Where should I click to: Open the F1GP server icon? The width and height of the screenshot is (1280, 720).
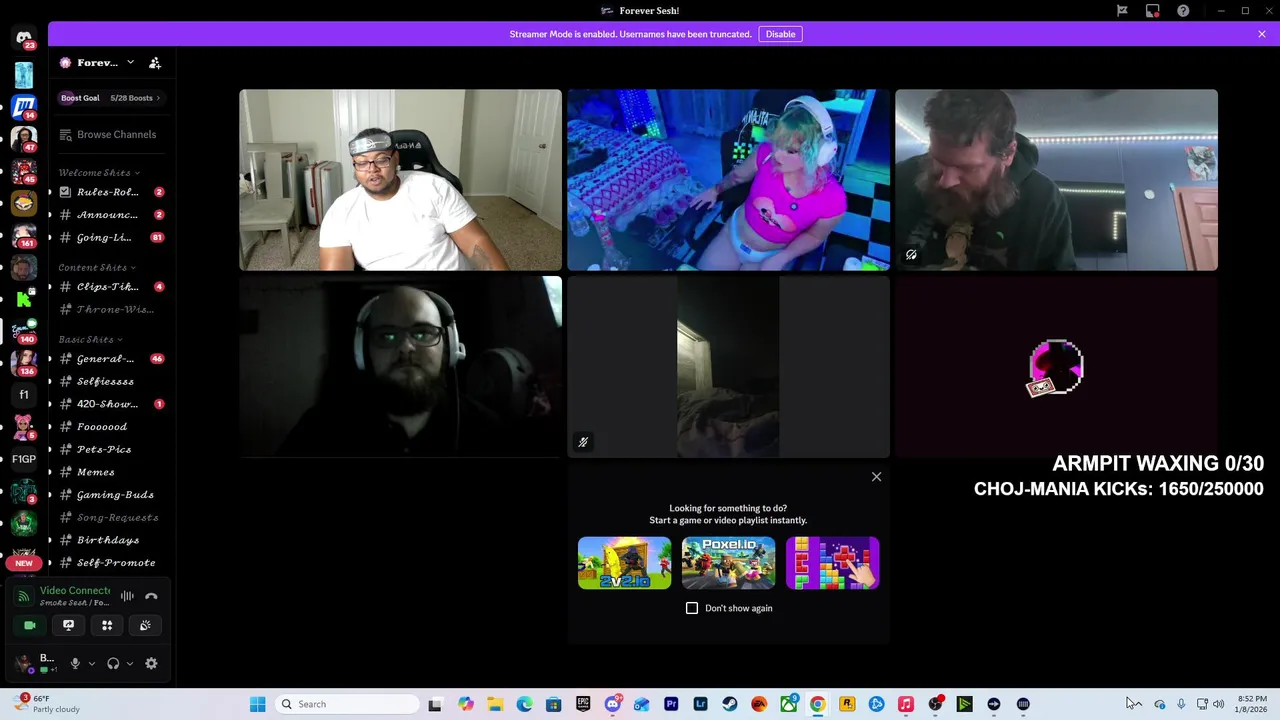(x=24, y=459)
